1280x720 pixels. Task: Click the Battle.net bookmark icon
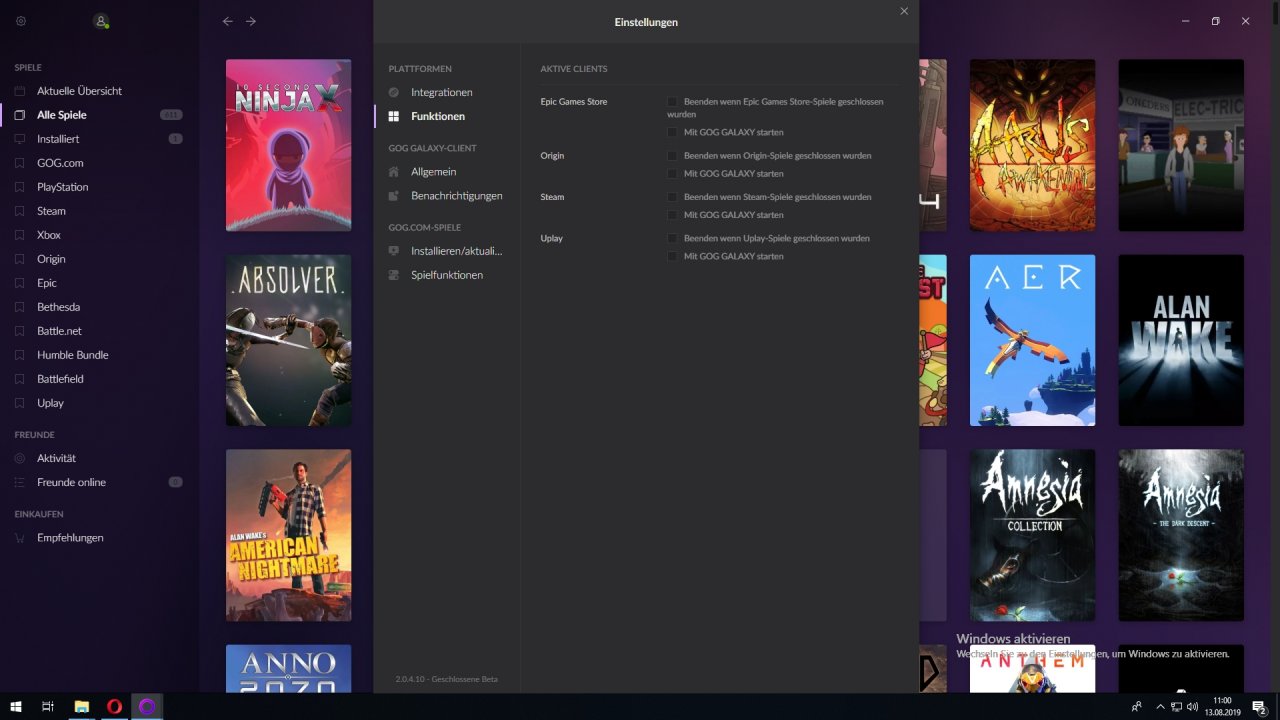point(19,331)
